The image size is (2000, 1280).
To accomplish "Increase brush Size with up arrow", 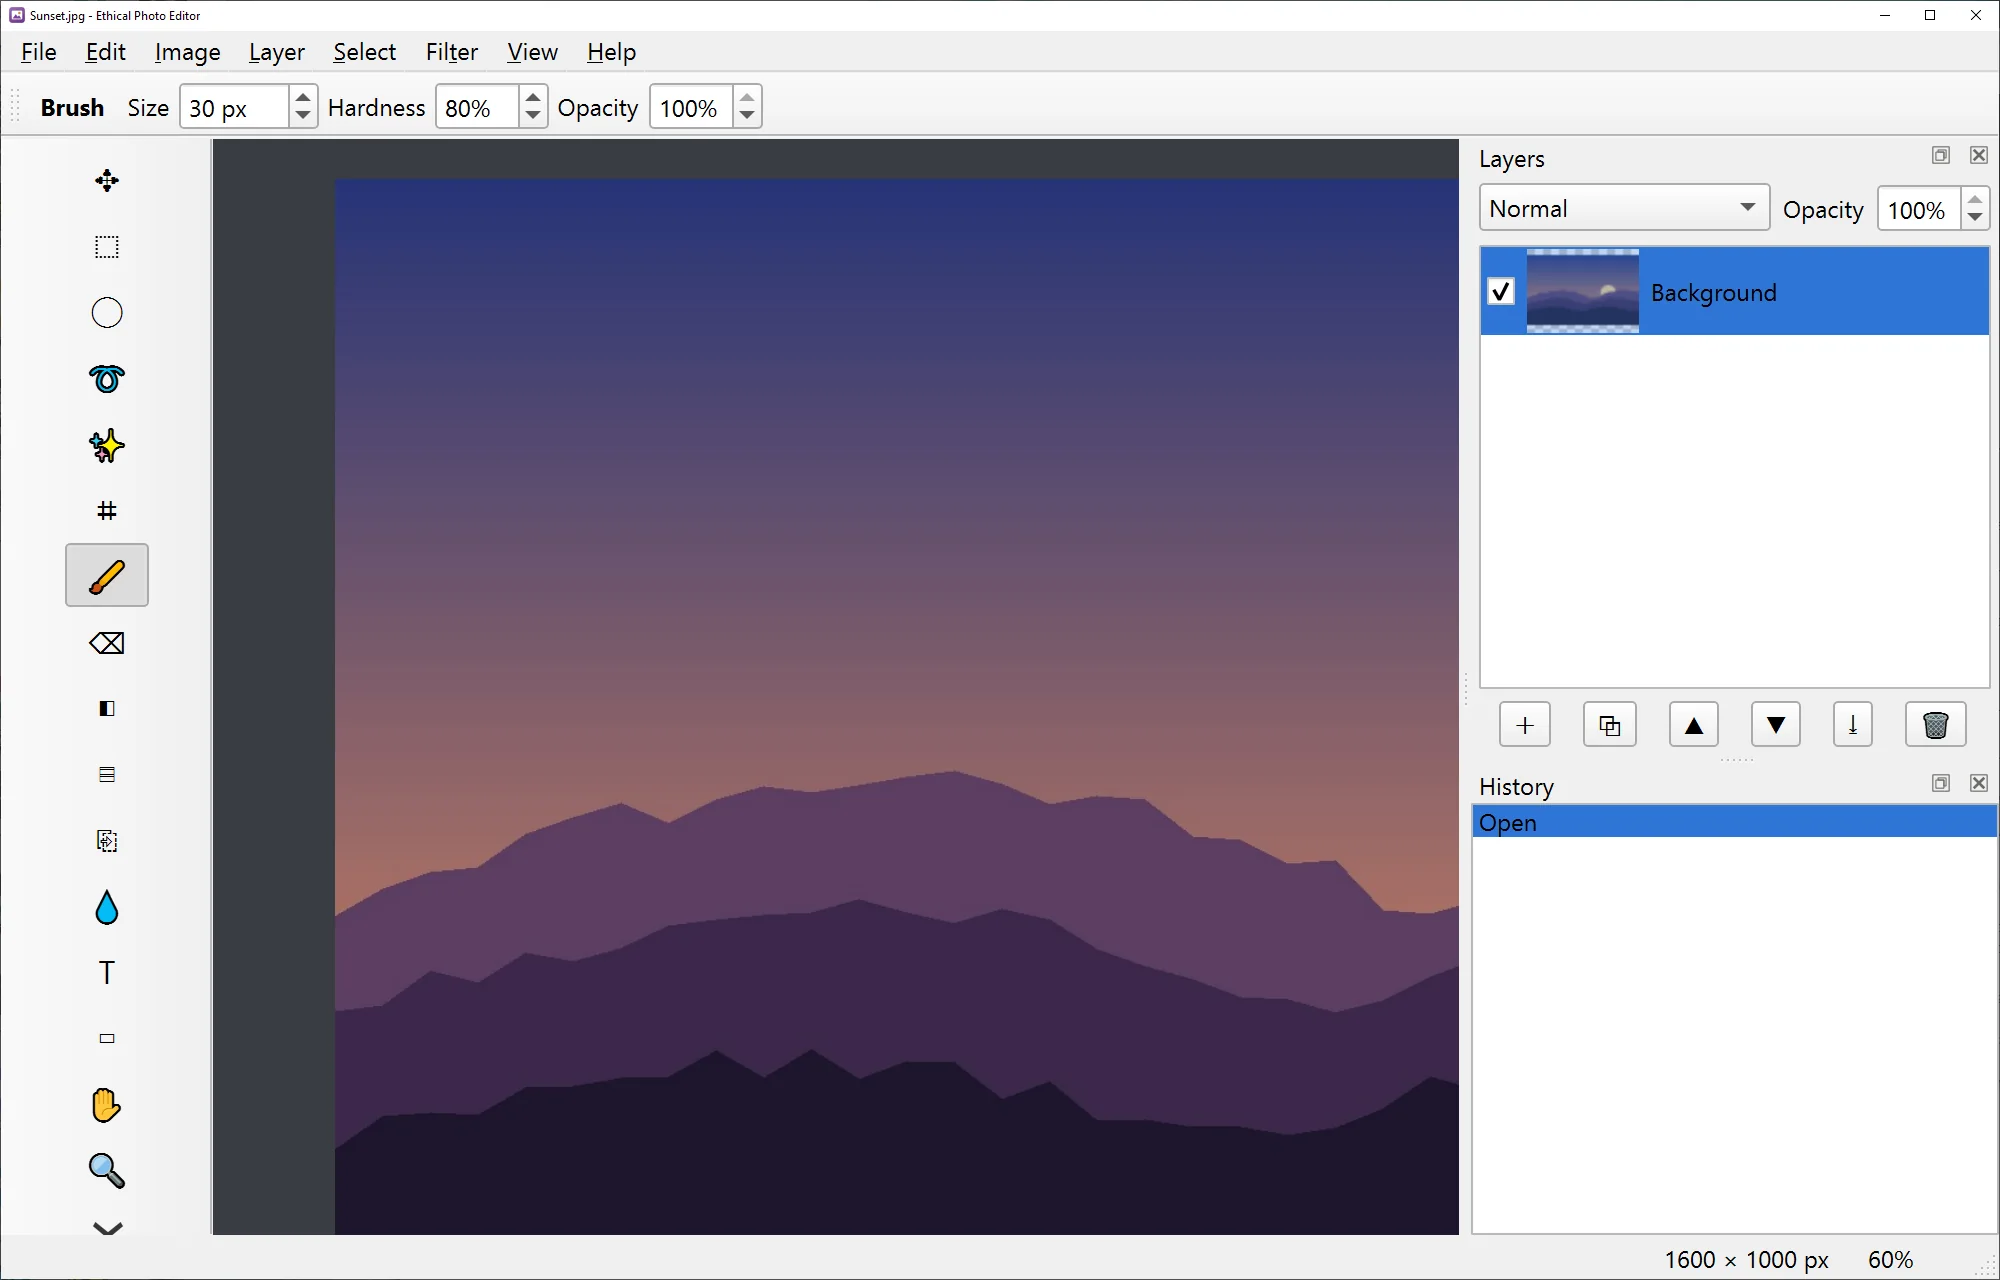I will [303, 96].
